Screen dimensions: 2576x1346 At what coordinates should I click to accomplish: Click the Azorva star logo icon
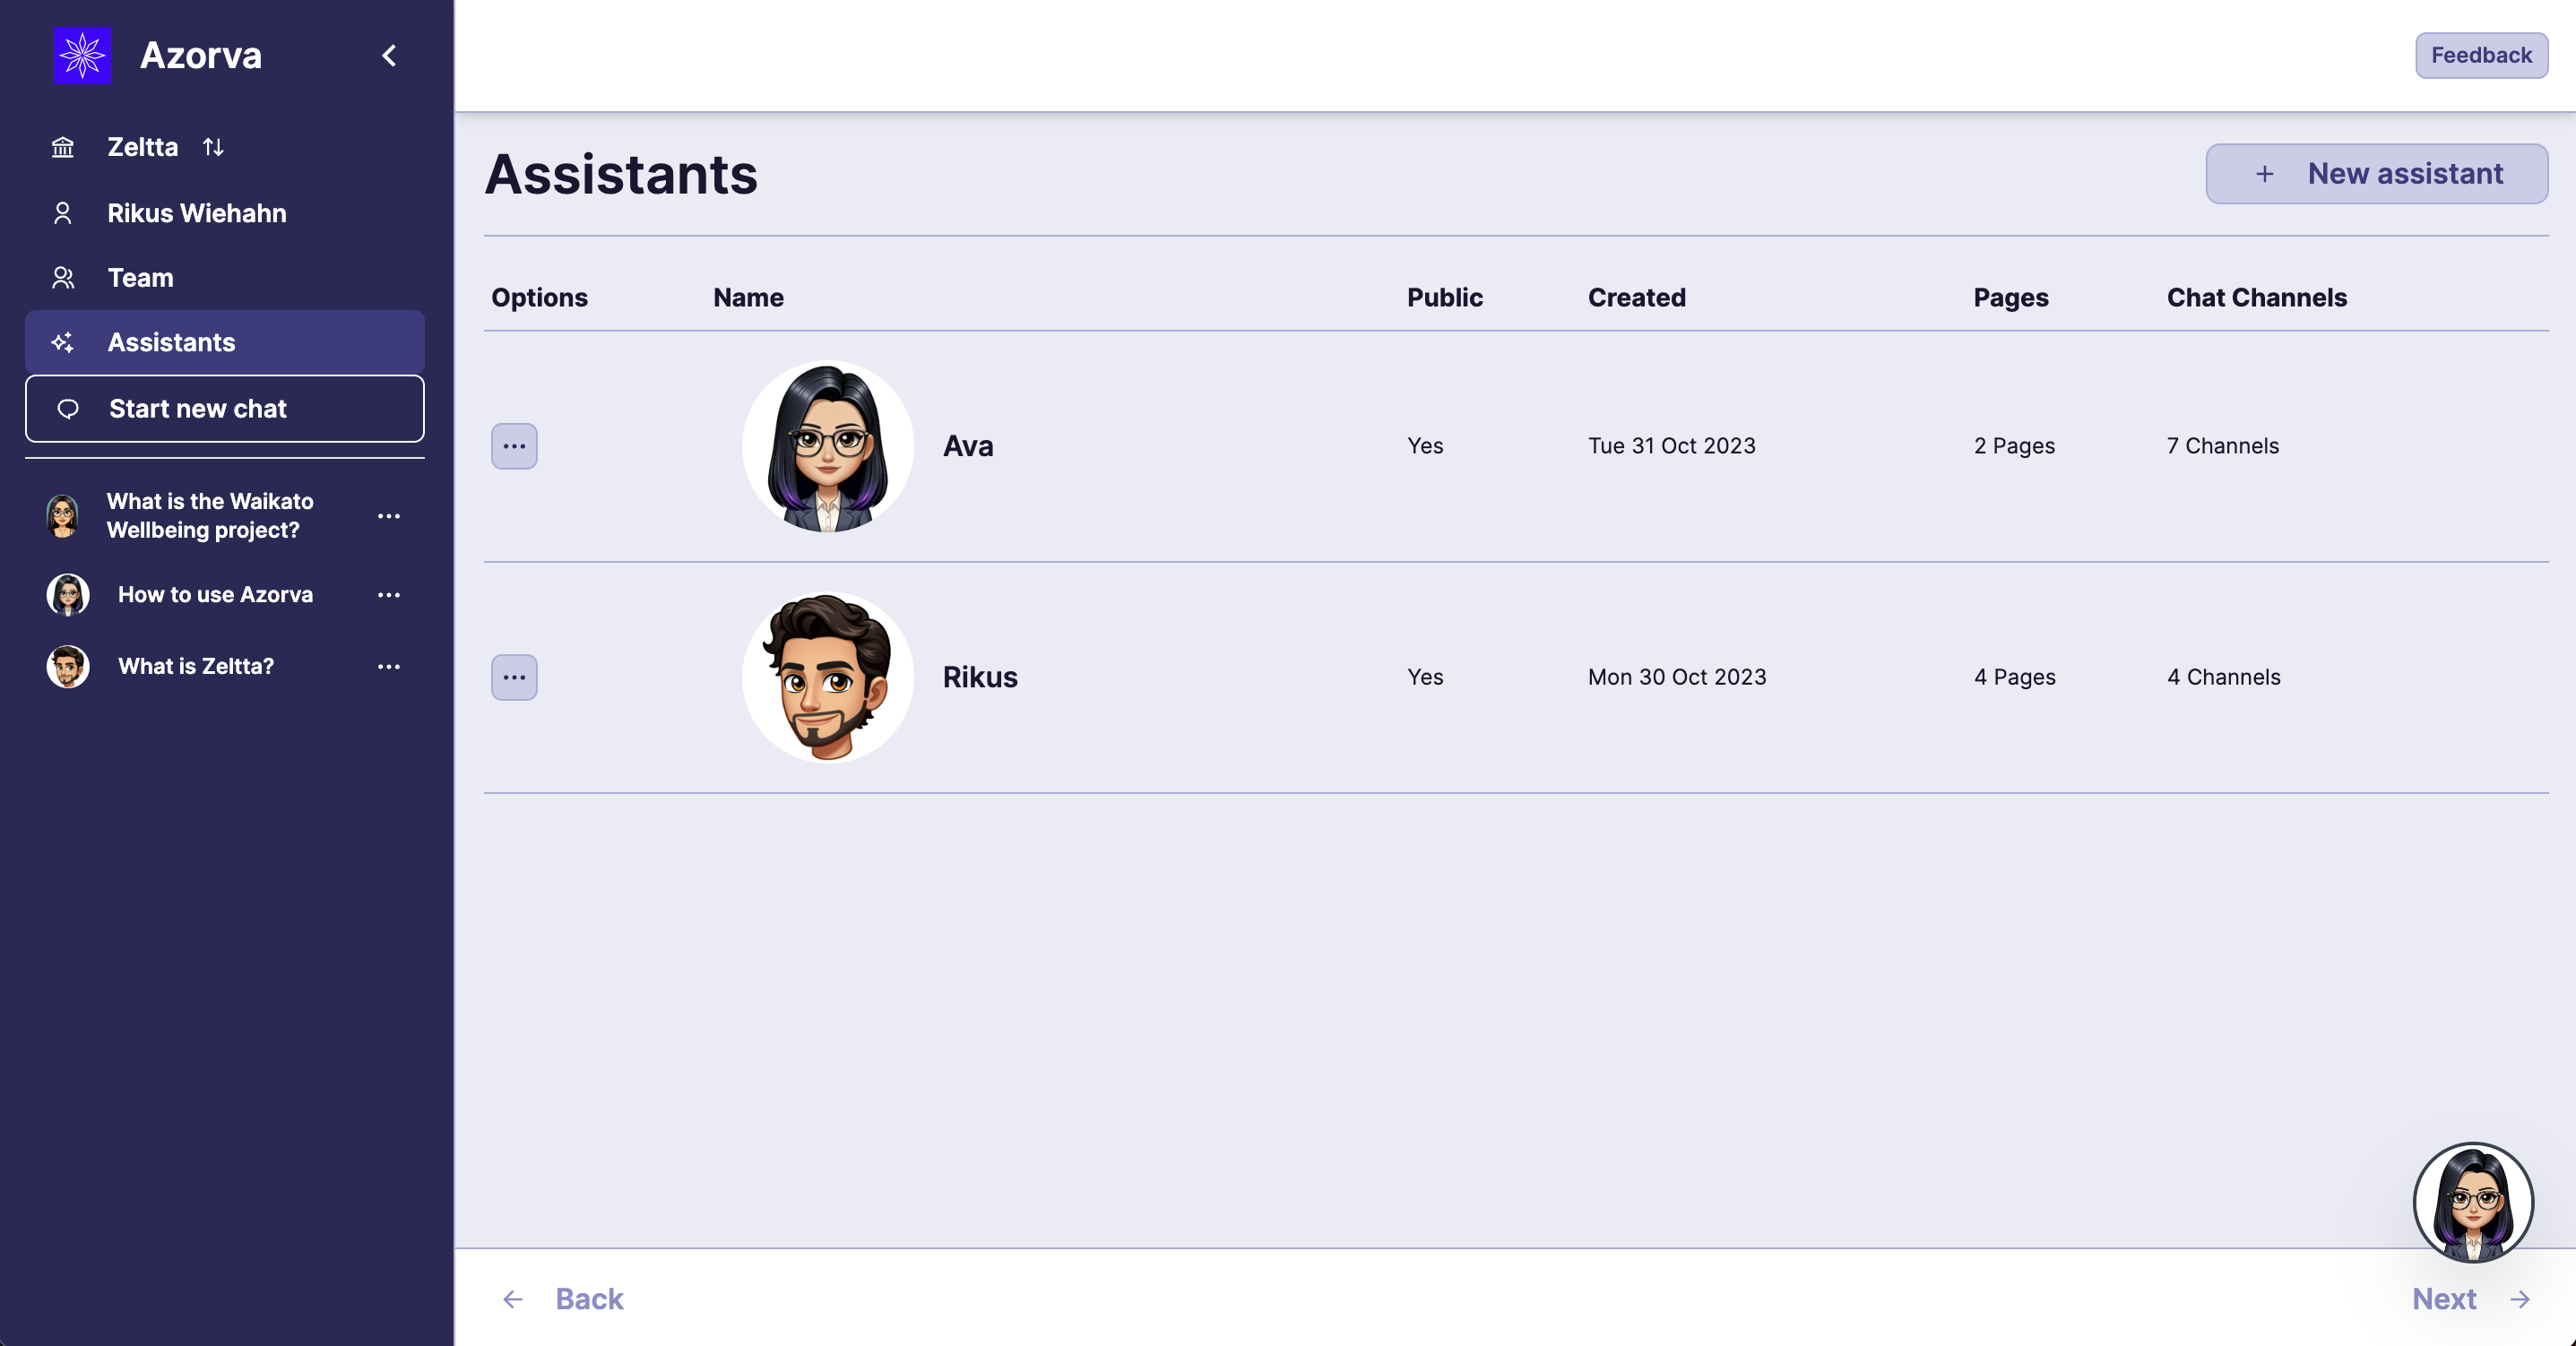[82, 55]
